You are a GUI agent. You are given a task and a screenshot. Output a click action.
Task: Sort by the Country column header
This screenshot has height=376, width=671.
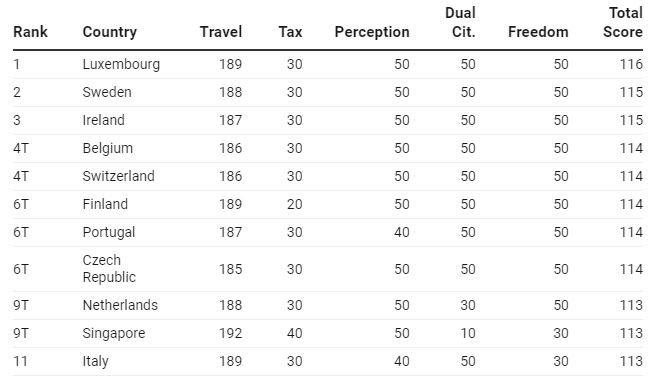coord(110,32)
